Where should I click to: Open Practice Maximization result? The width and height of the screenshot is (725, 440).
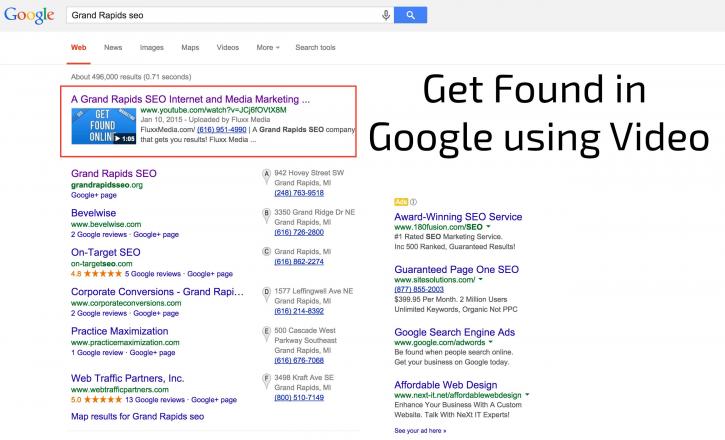(x=119, y=331)
